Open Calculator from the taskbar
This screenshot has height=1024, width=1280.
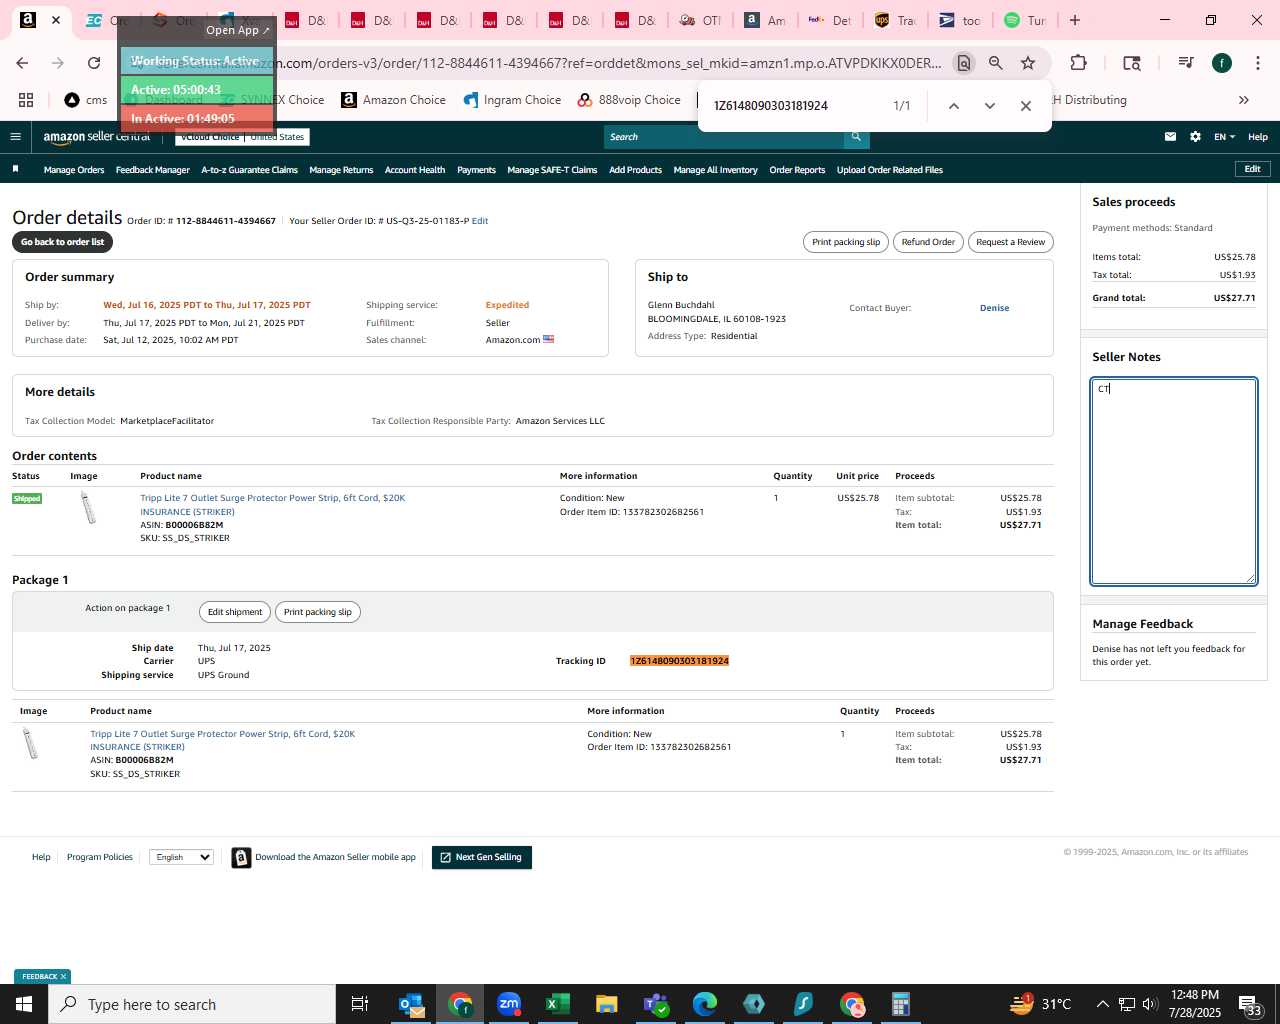(x=901, y=1004)
